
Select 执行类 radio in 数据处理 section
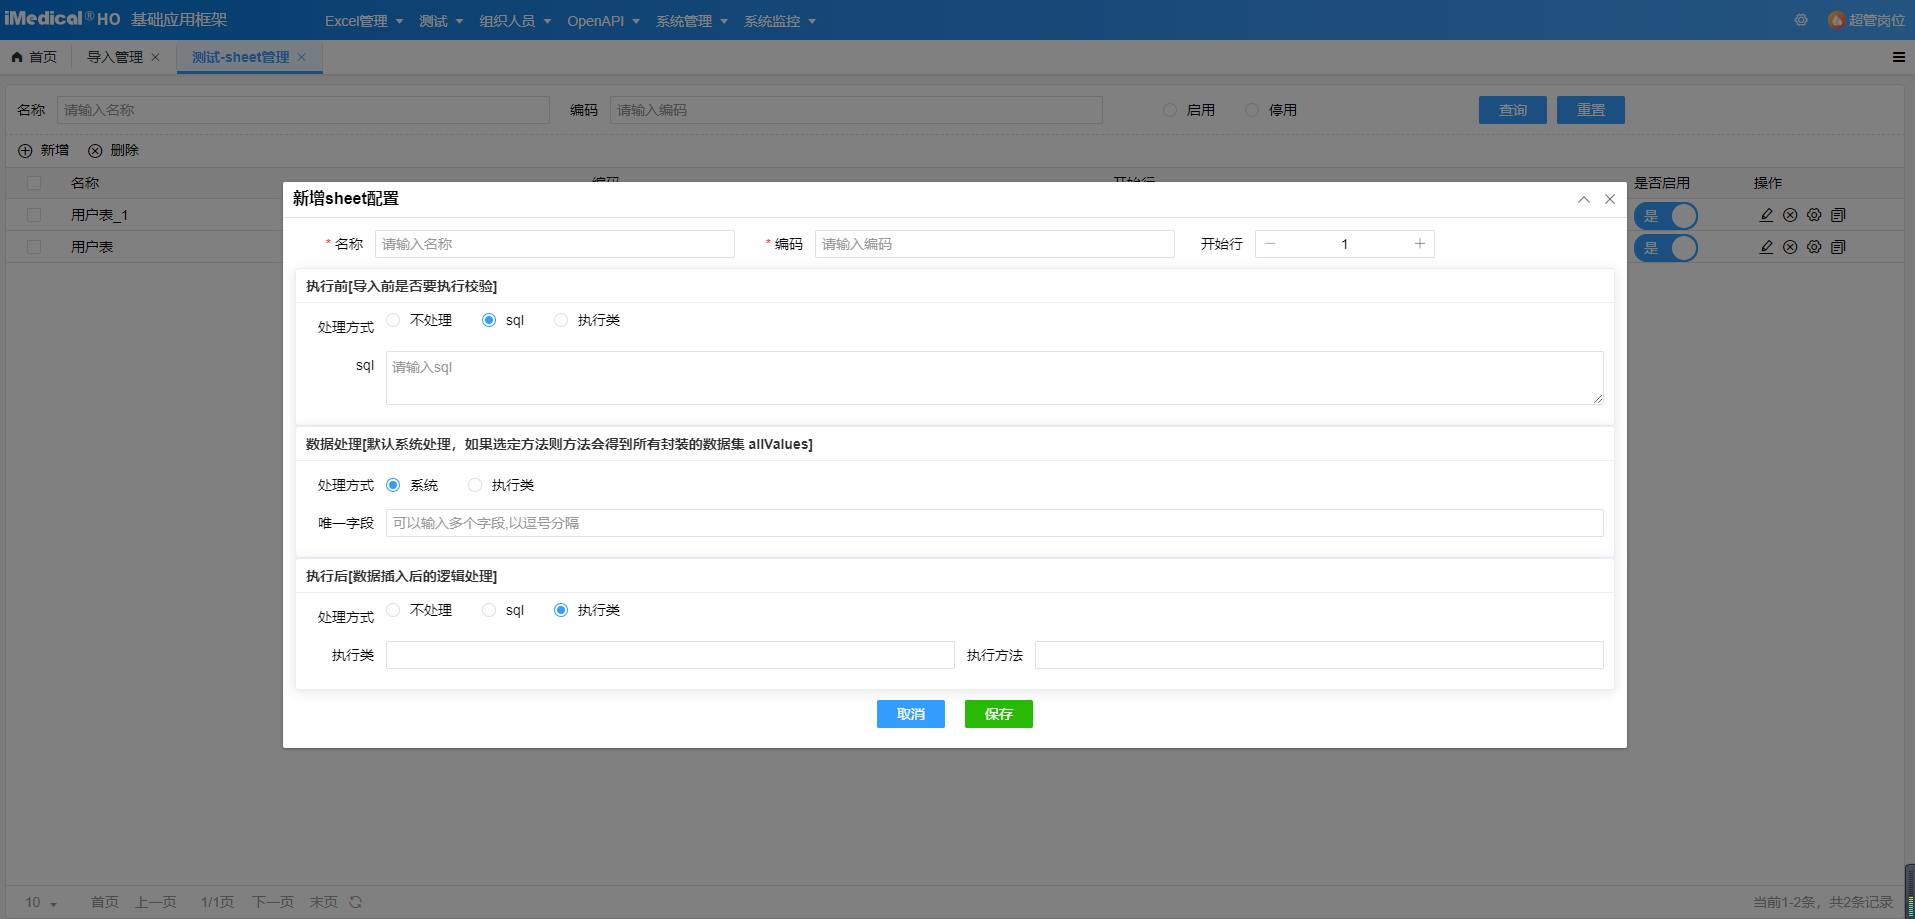click(475, 485)
